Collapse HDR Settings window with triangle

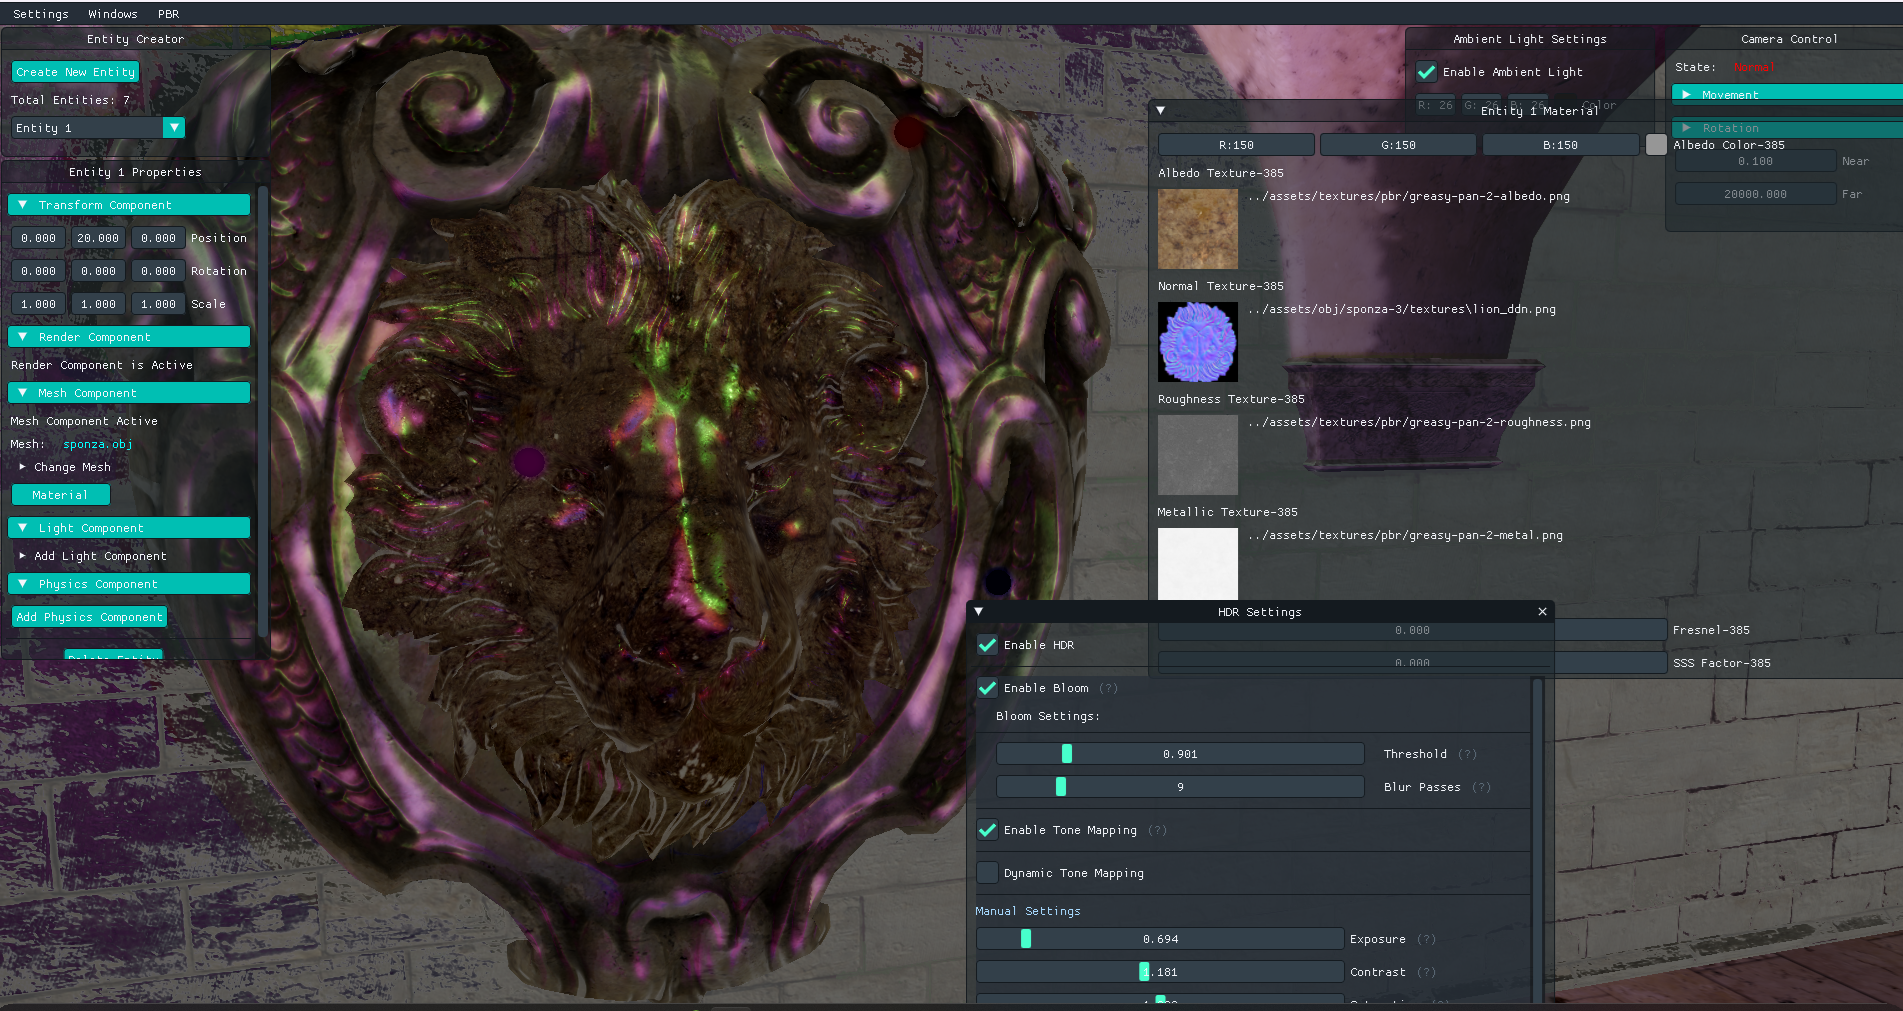click(979, 612)
